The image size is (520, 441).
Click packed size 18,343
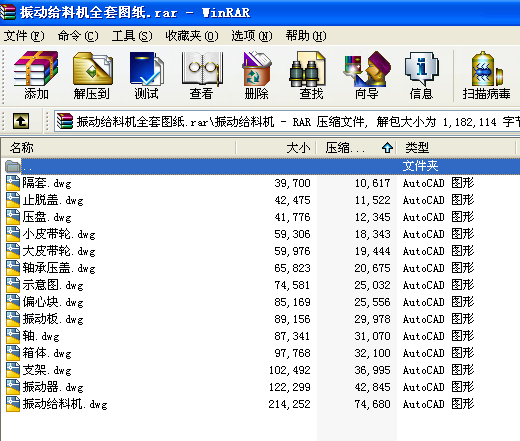[372, 234]
